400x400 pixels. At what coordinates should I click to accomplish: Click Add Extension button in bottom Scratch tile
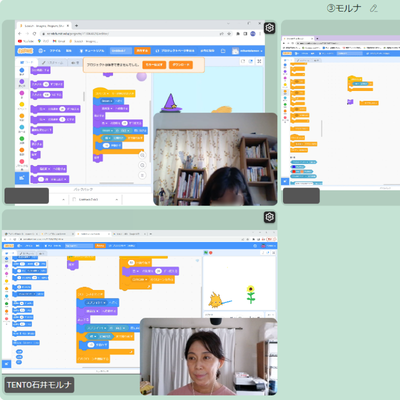[6, 364]
